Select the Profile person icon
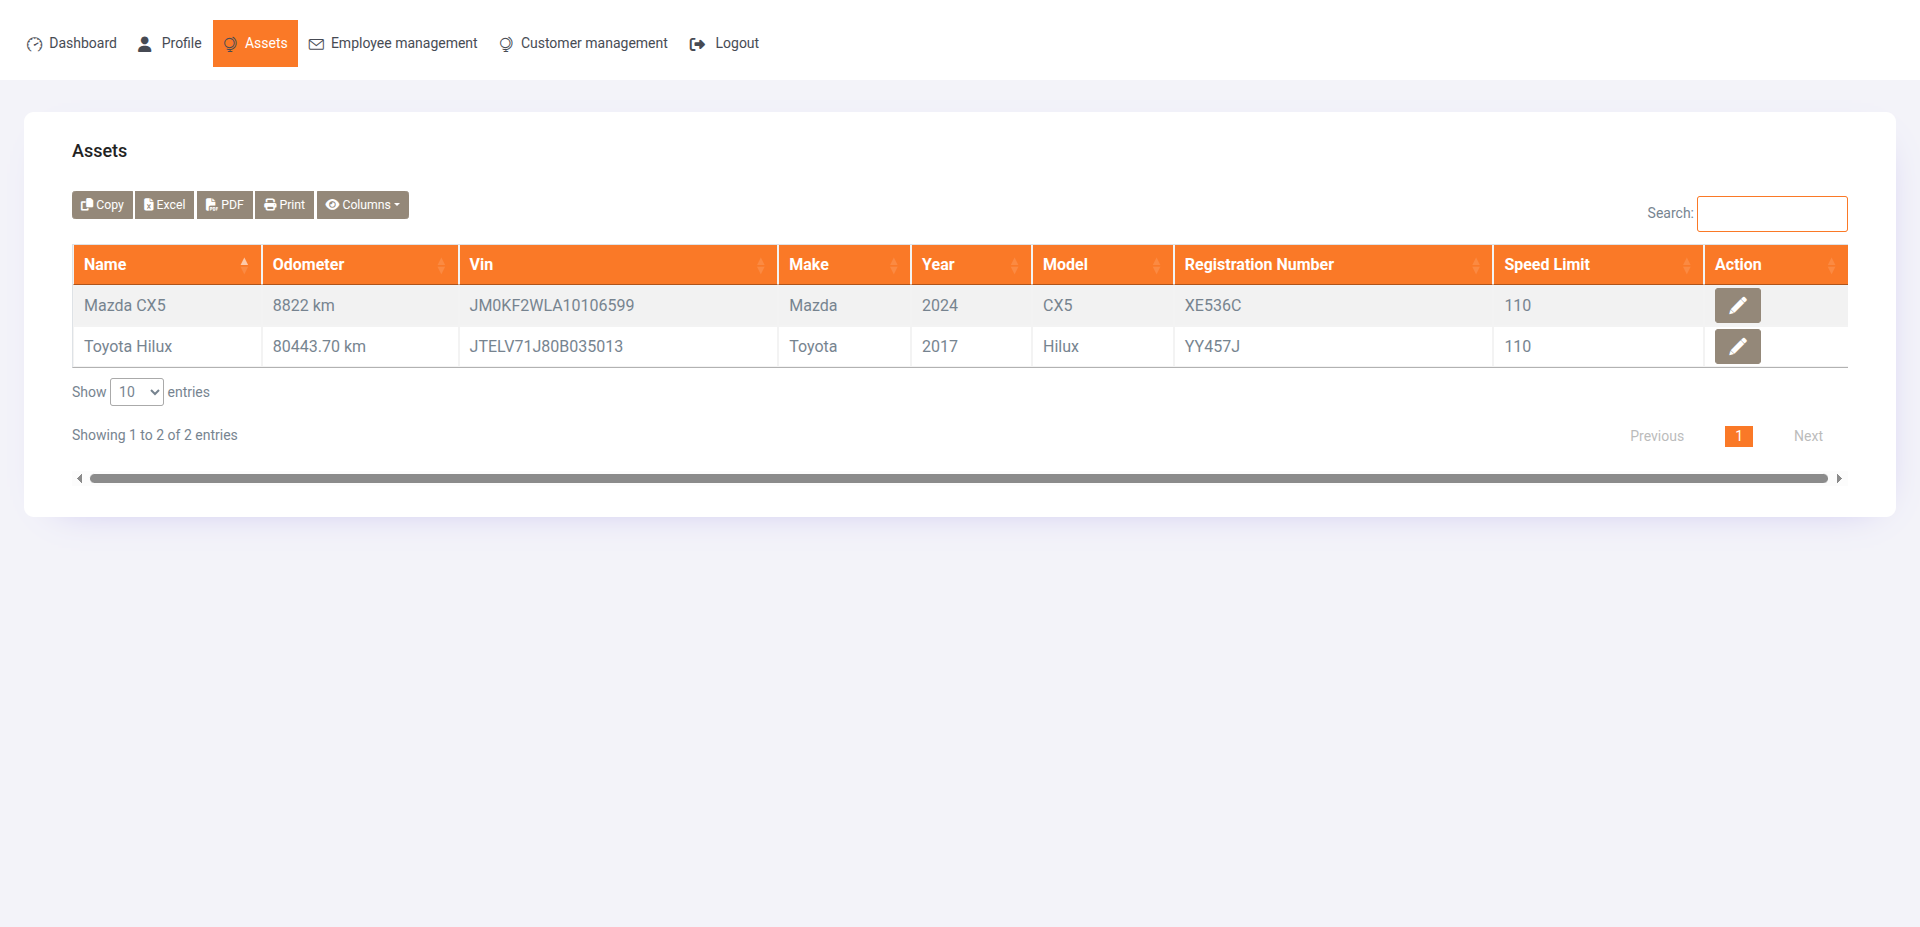 [x=143, y=43]
